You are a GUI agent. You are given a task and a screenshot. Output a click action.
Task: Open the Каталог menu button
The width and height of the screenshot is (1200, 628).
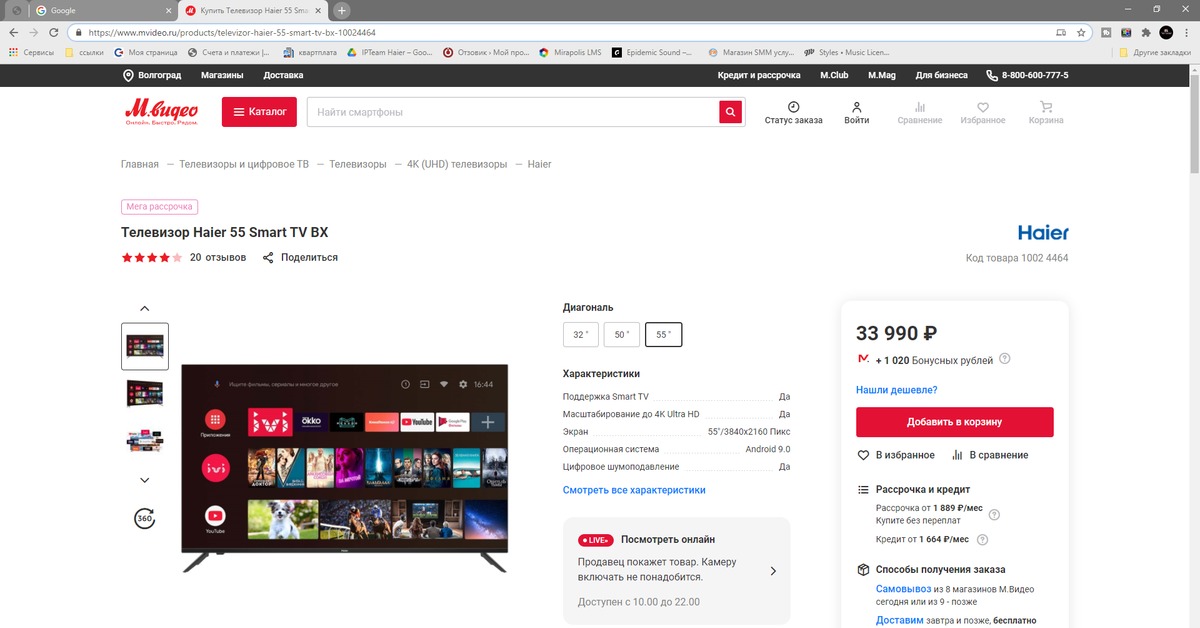[259, 112]
